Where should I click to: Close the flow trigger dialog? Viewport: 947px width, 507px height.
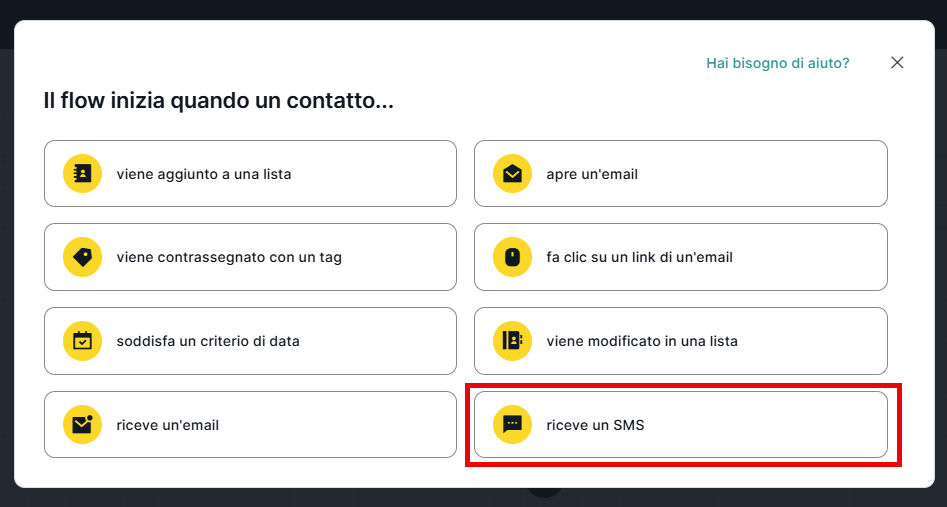tap(897, 63)
